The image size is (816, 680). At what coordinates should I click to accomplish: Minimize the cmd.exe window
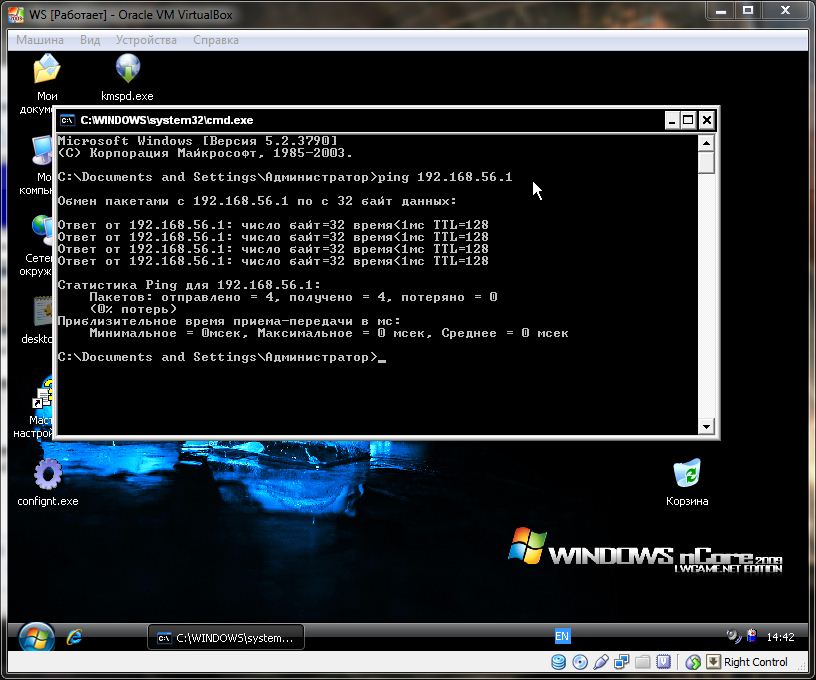pyautogui.click(x=672, y=121)
